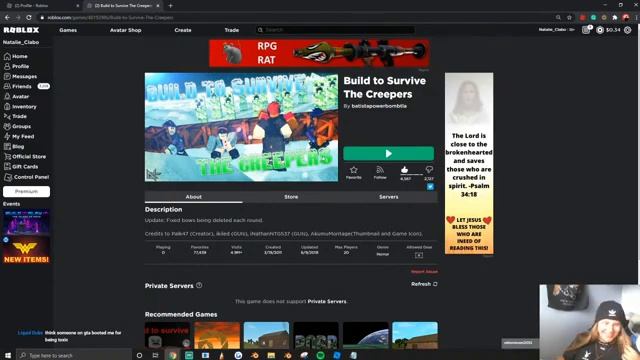
Task: Open the Windows Start menu
Action: pos(7,355)
